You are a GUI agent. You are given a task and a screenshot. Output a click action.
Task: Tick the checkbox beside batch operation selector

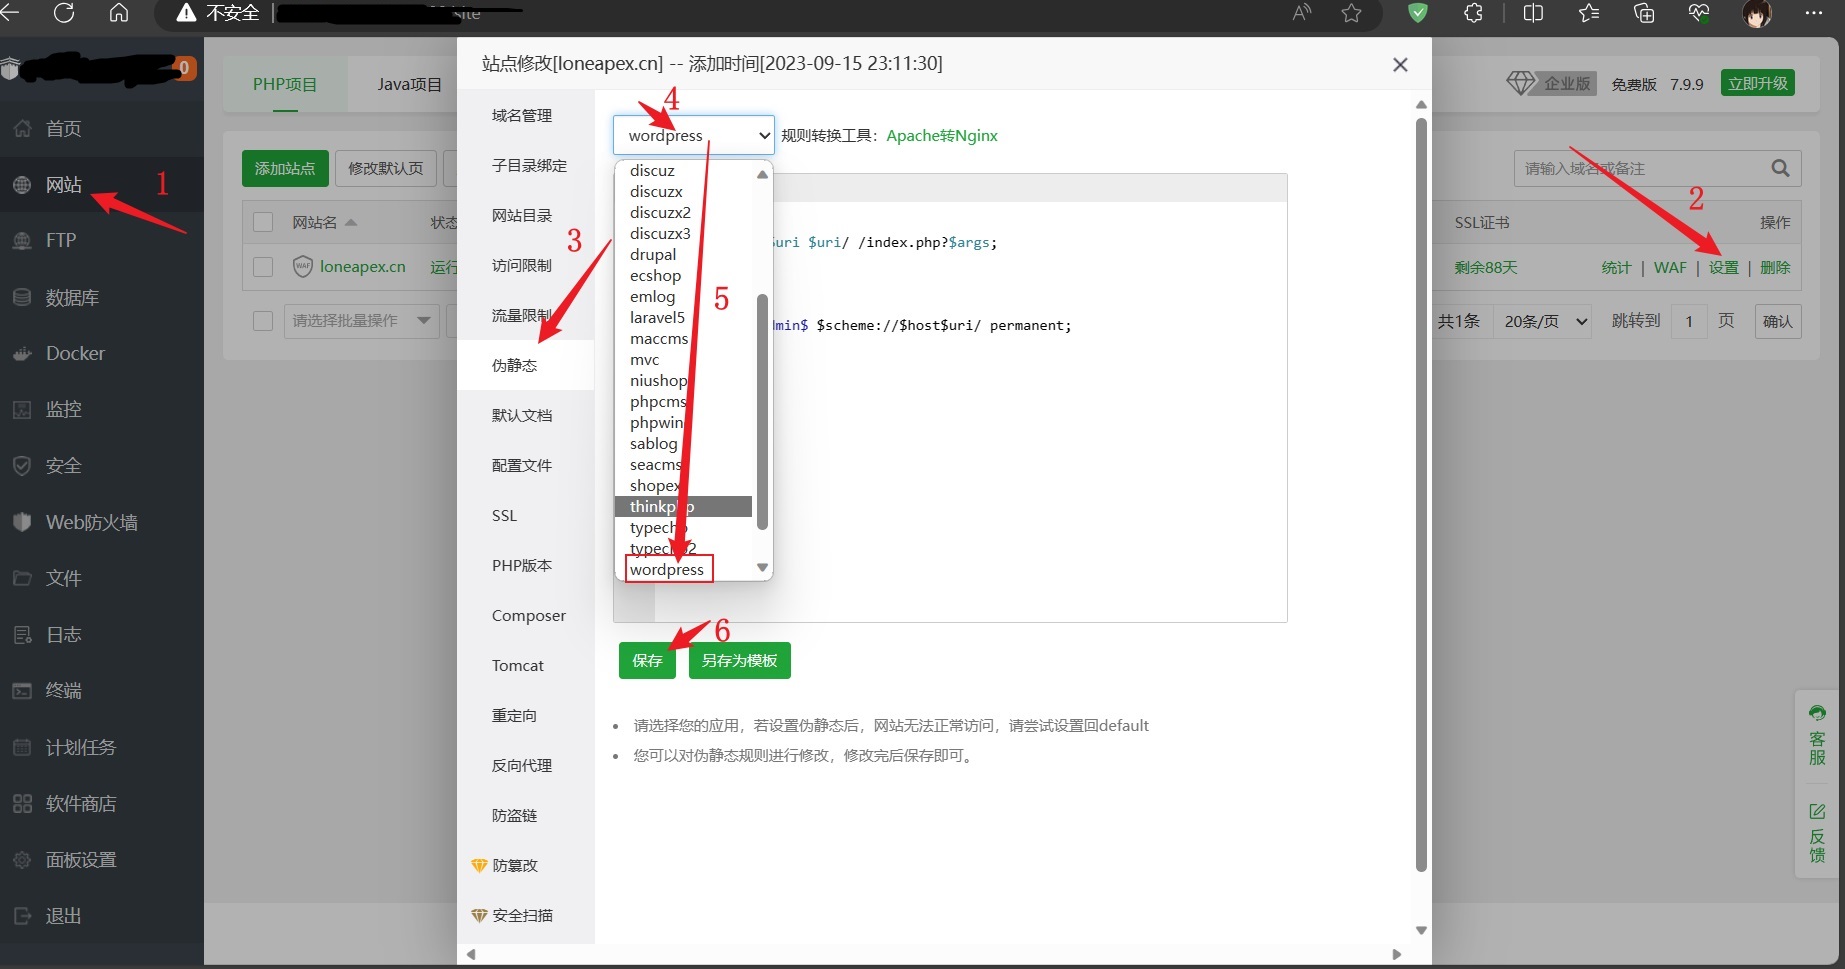263,321
